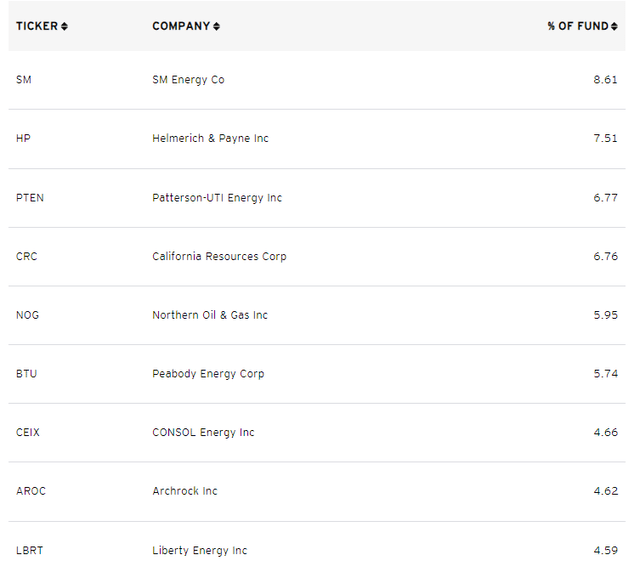Click the 8.61 fund percentage value
Screen dimensions: 640x572
click(x=605, y=80)
